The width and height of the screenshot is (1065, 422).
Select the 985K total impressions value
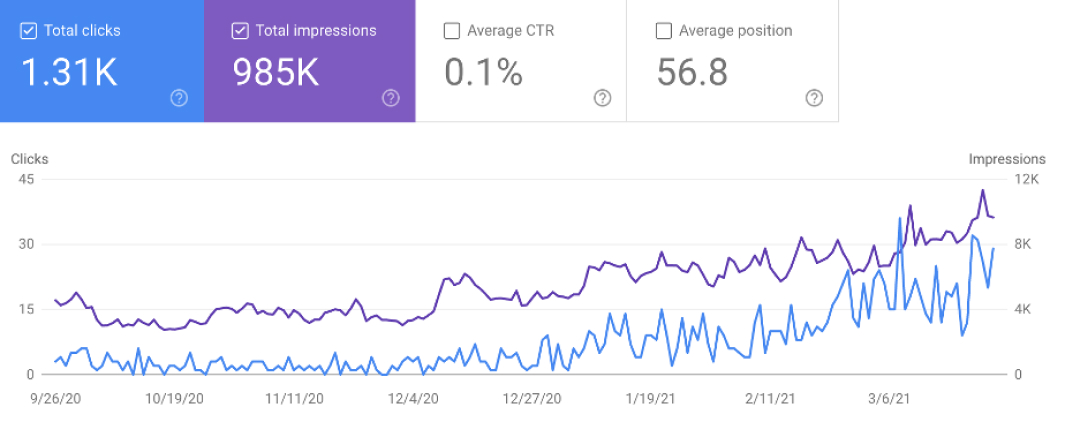tap(276, 72)
